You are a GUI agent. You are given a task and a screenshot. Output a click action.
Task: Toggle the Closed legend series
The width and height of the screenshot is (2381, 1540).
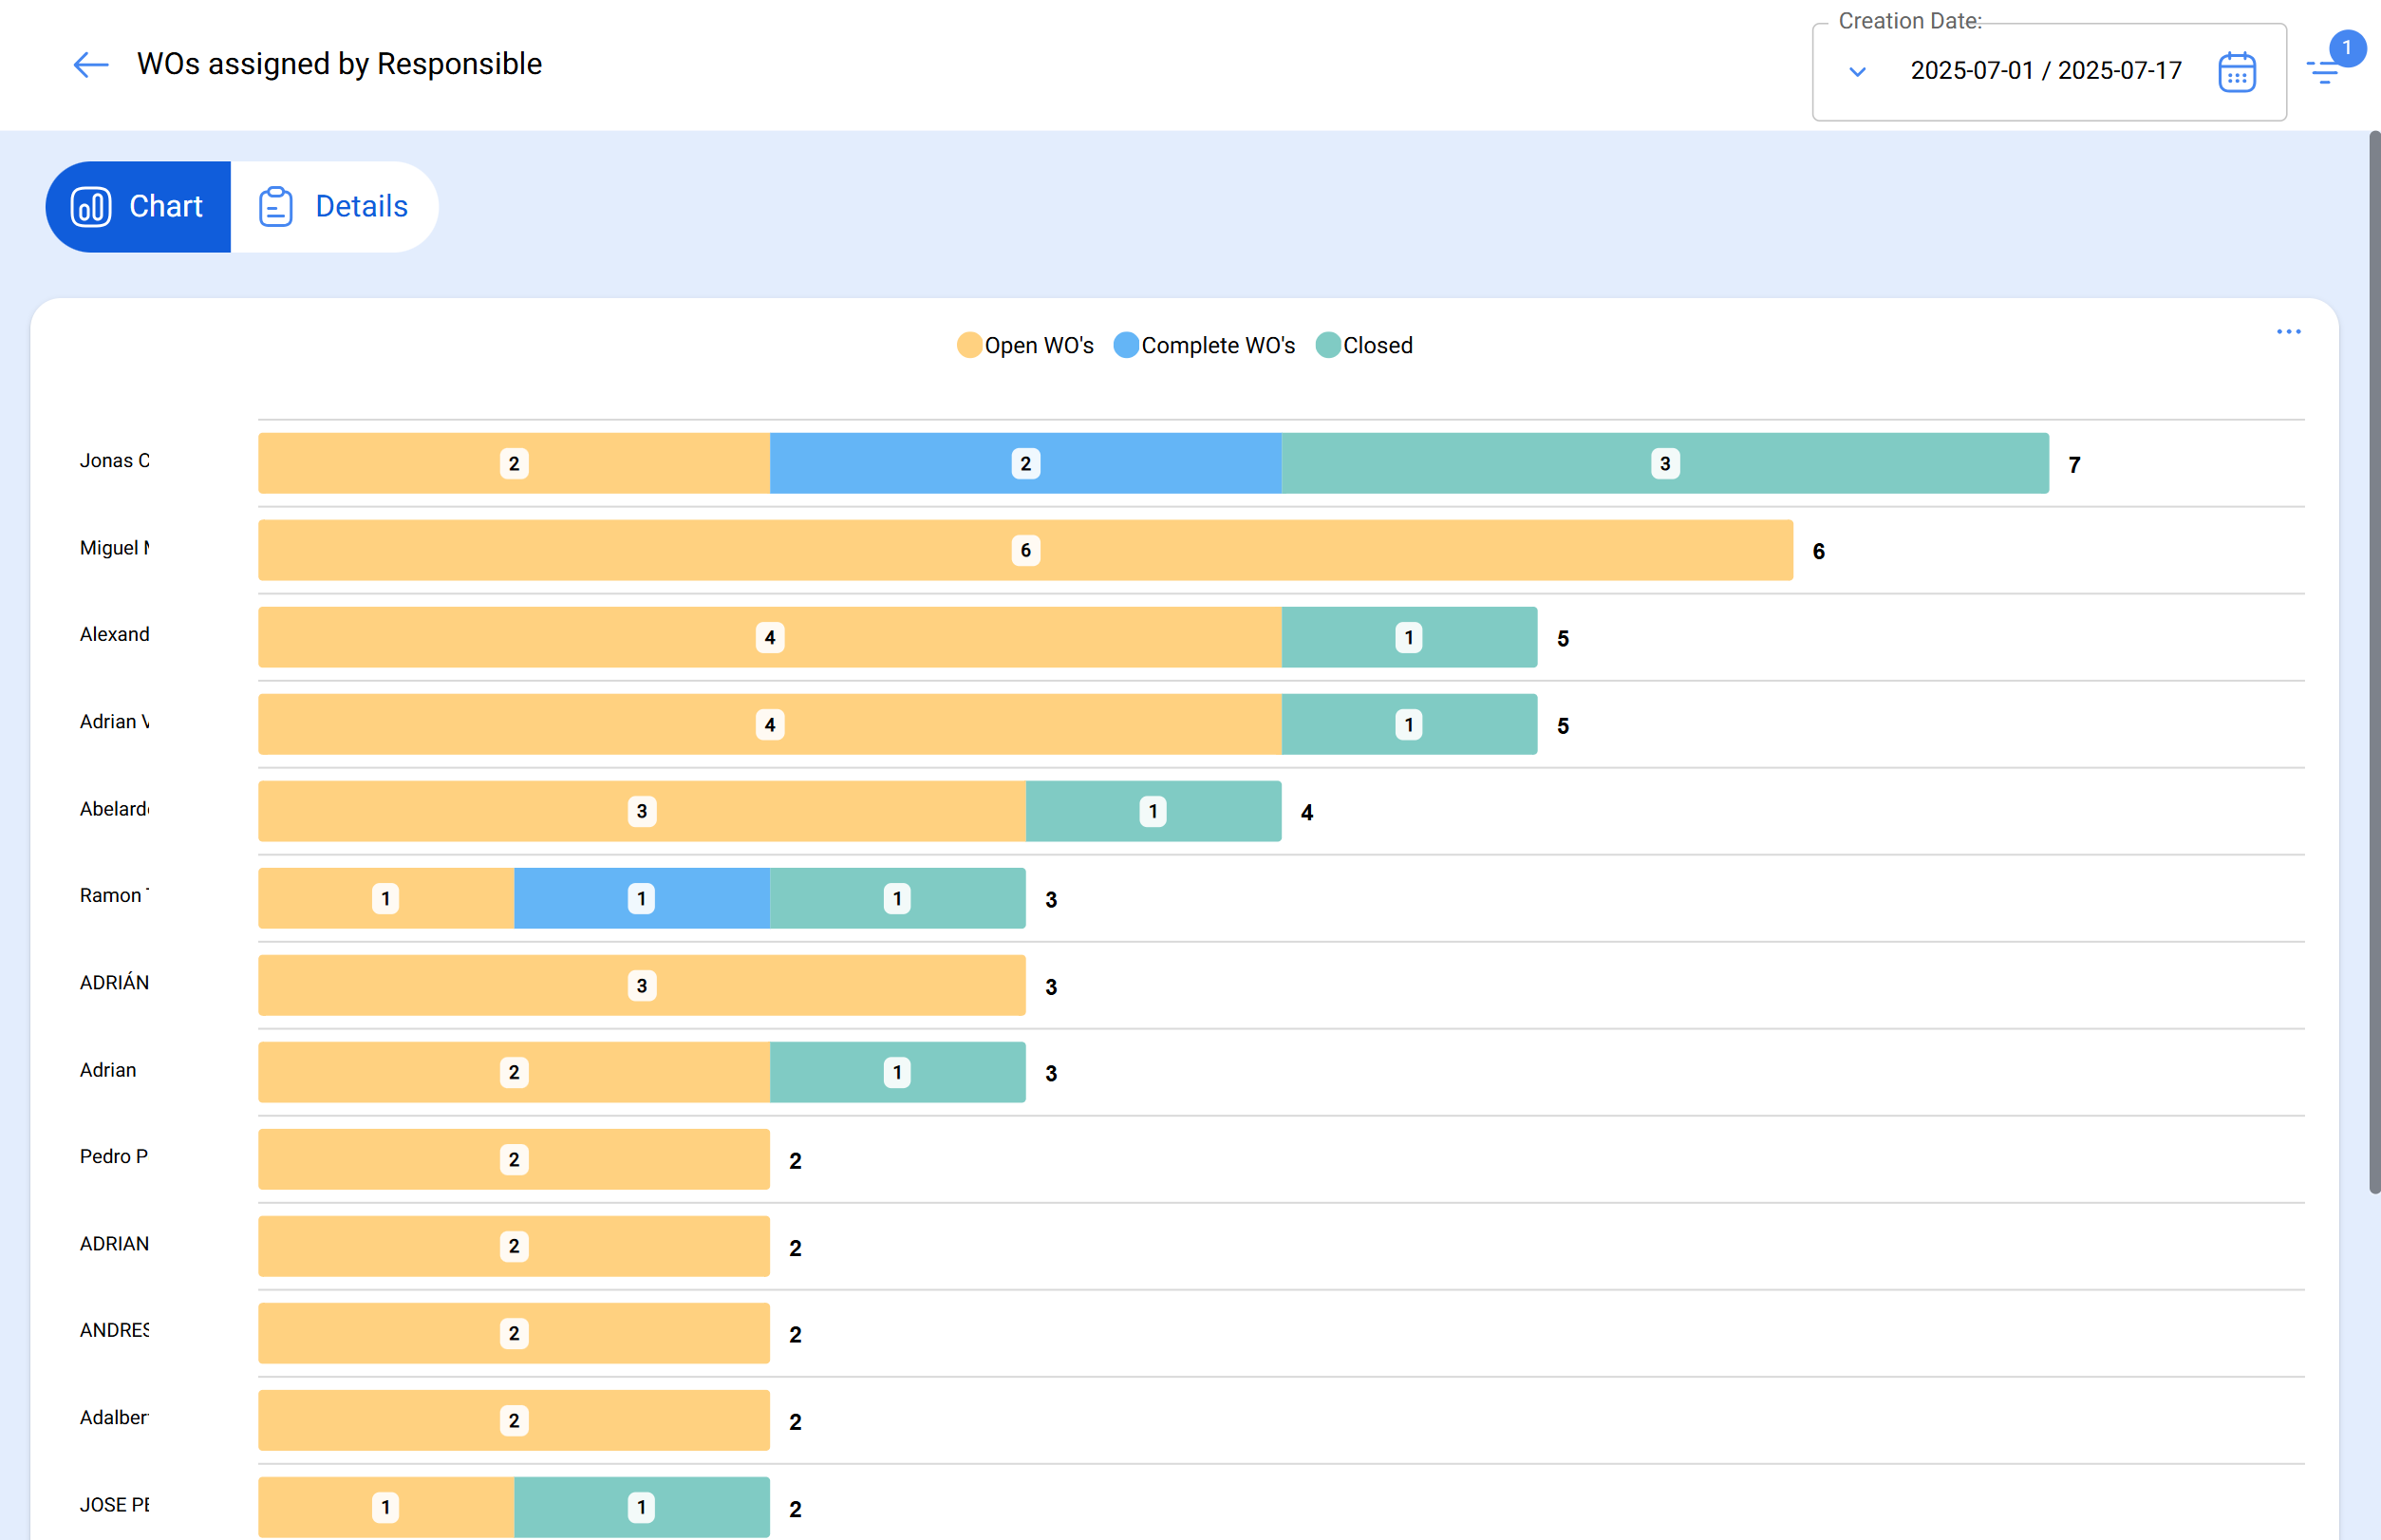point(1364,345)
